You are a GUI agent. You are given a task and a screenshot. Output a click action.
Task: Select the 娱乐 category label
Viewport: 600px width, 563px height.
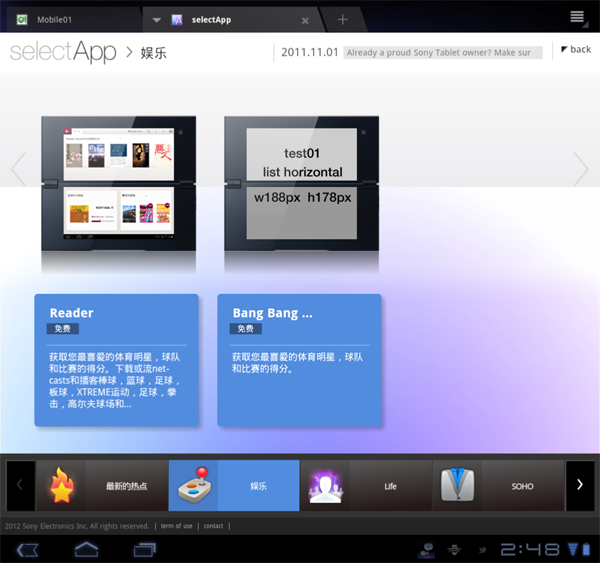(259, 486)
